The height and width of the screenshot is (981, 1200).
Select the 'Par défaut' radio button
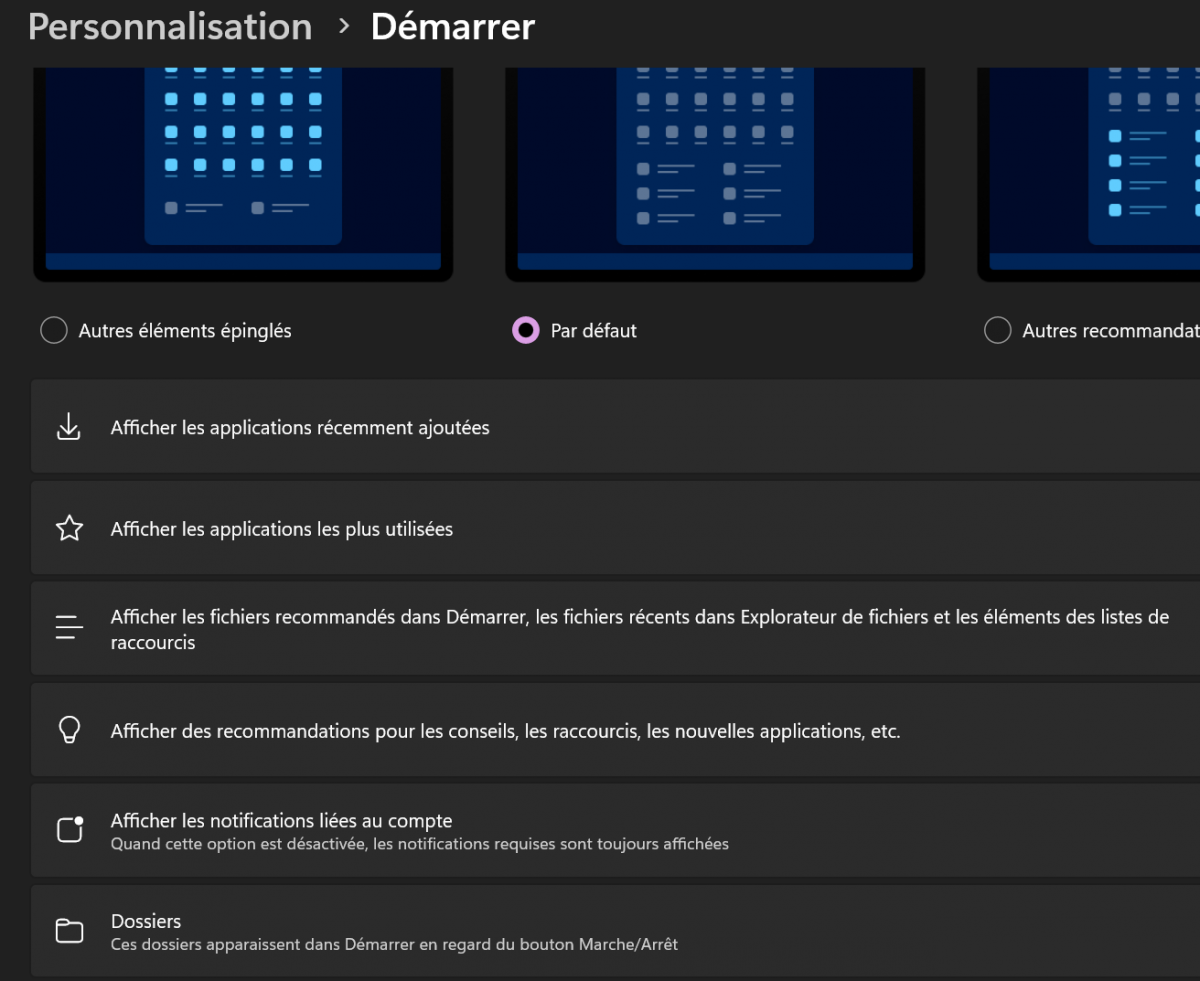point(525,330)
